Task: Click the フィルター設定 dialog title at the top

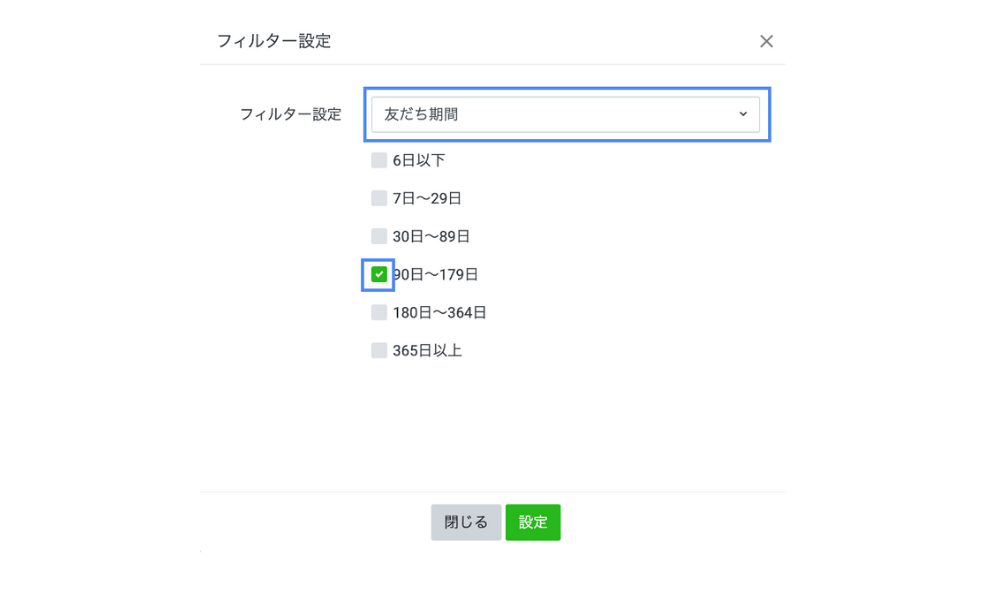Action: 274,41
